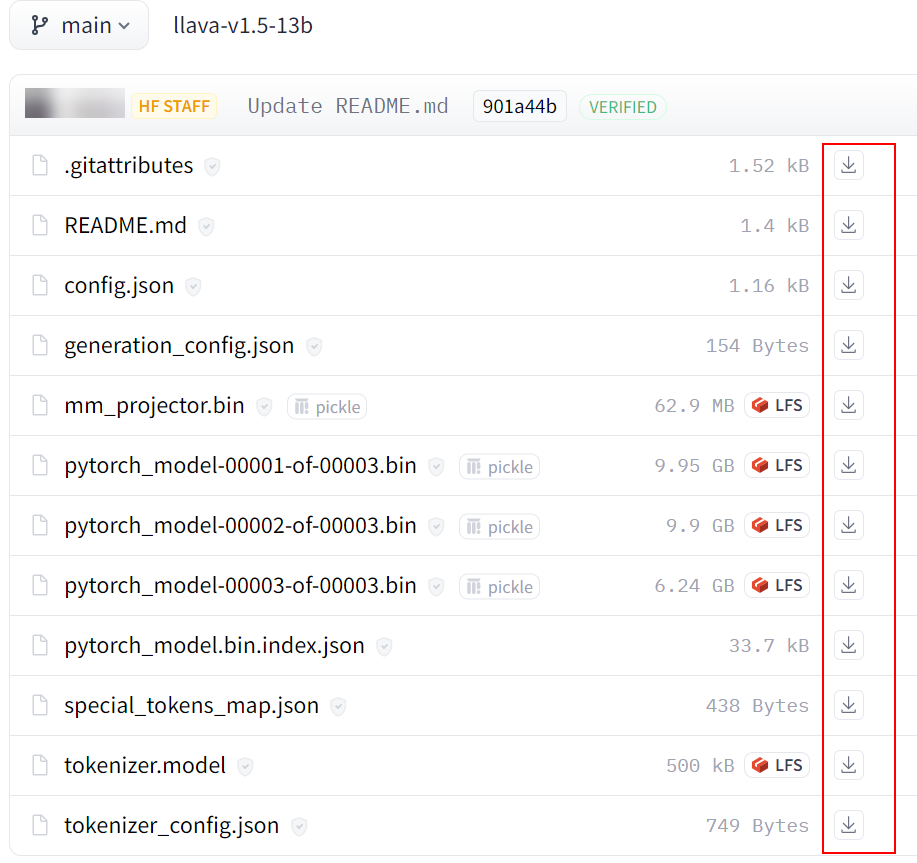The image size is (917, 863).
Task: Click the shield icon beside pytorch_model-00002-of-00003.bin
Action: tap(436, 526)
